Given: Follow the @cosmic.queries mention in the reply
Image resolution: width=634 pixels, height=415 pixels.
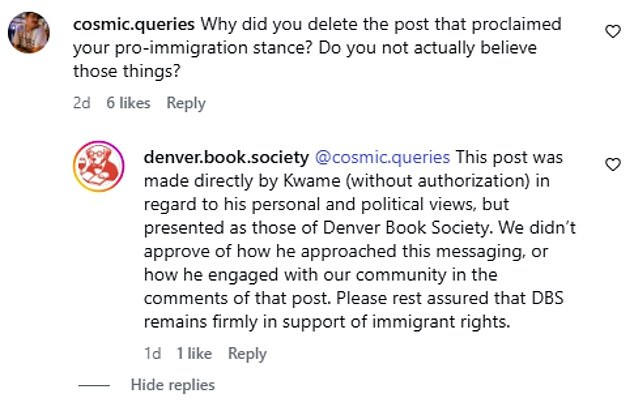Looking at the screenshot, I should [385, 158].
